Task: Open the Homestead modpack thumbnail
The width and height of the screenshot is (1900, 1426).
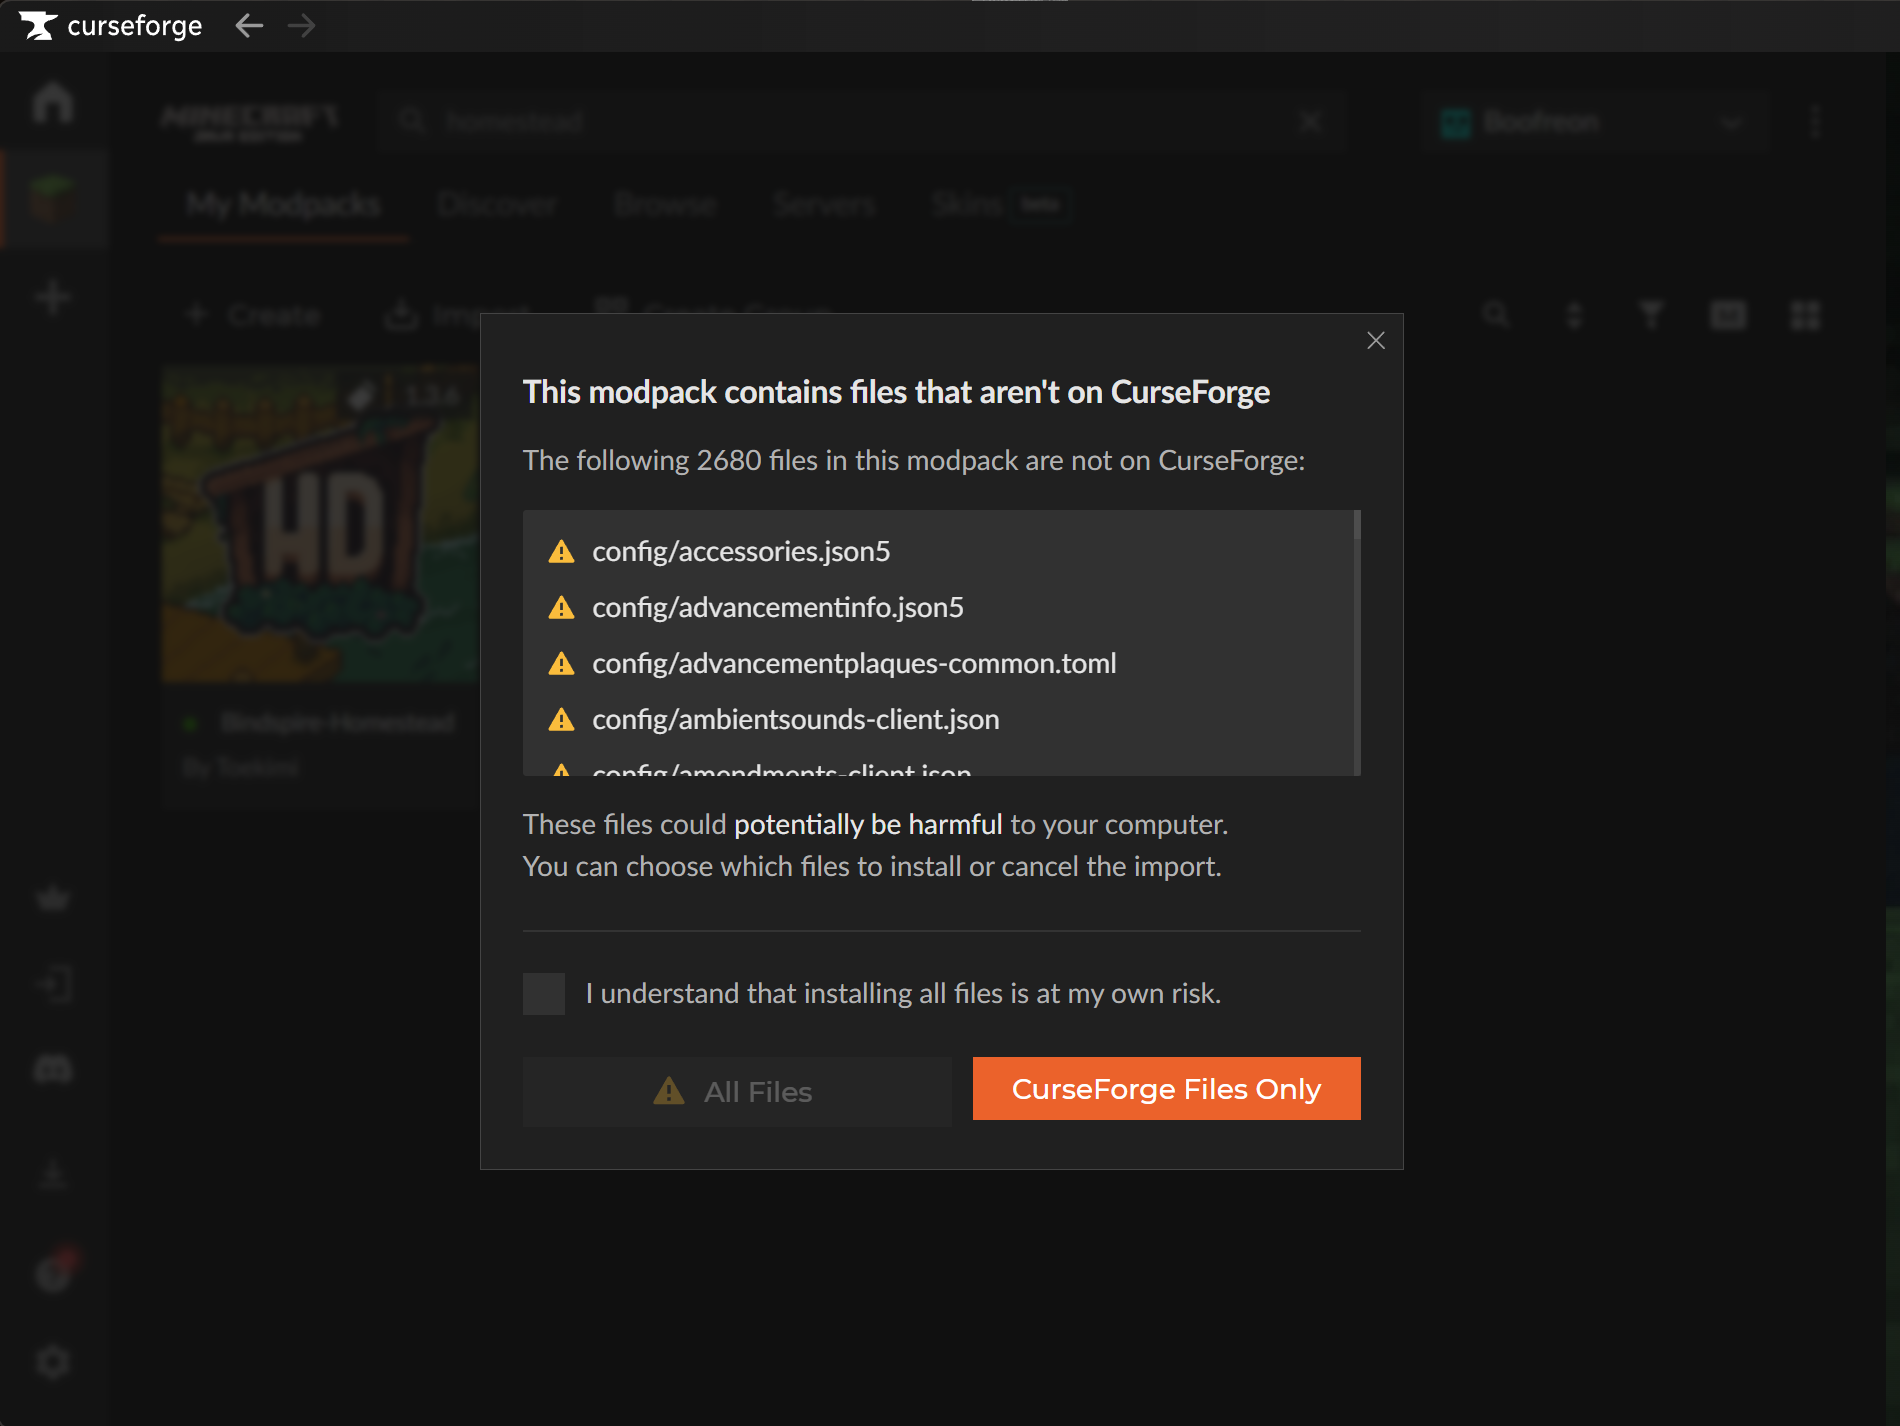Action: point(321,524)
